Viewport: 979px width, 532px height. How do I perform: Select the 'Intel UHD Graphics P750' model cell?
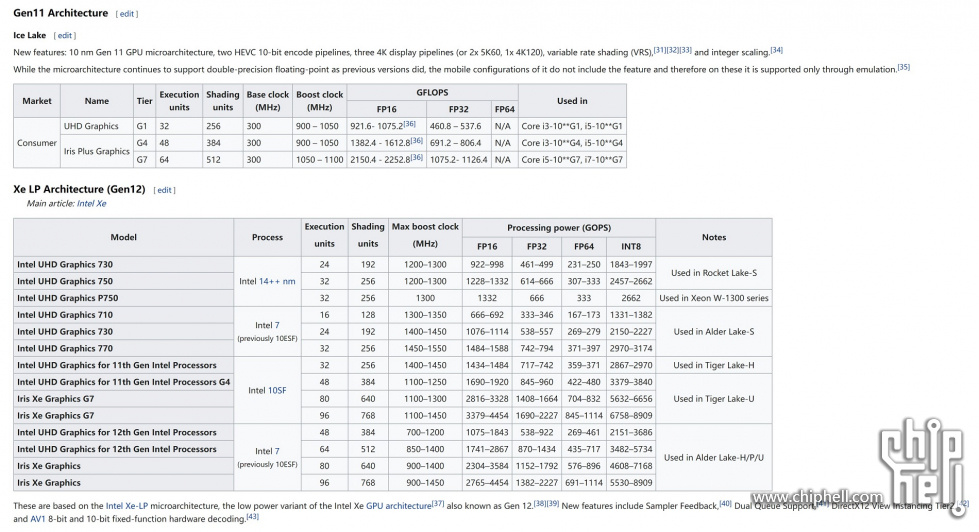point(124,298)
